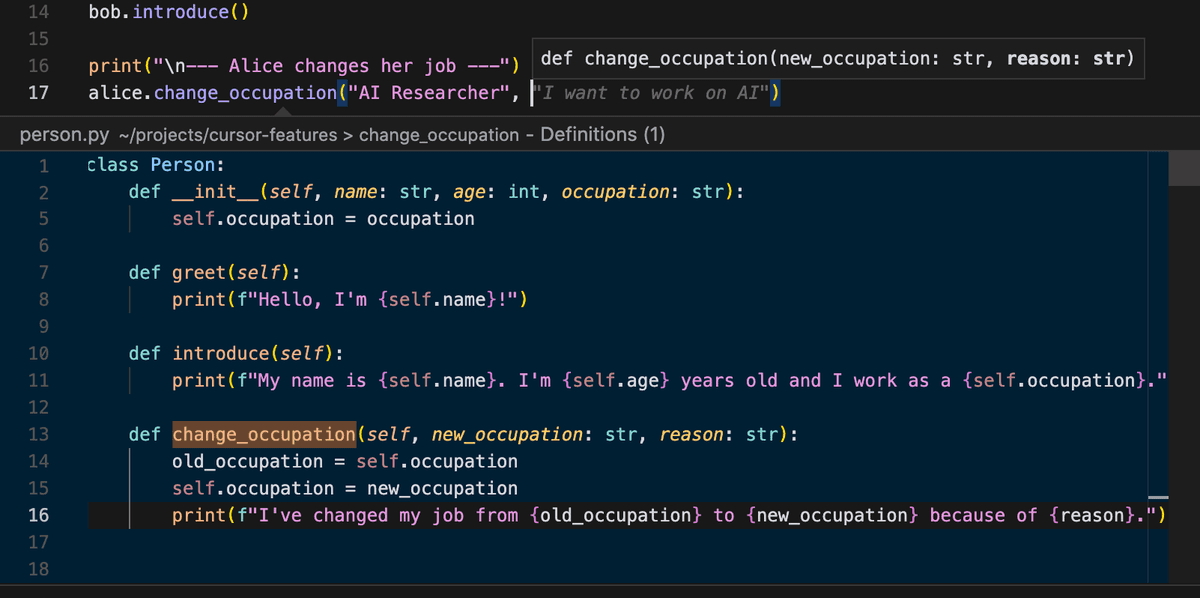Image resolution: width=1200 pixels, height=598 pixels.
Task: Click line number 13 in the peek view gutter
Action: [x=38, y=435]
